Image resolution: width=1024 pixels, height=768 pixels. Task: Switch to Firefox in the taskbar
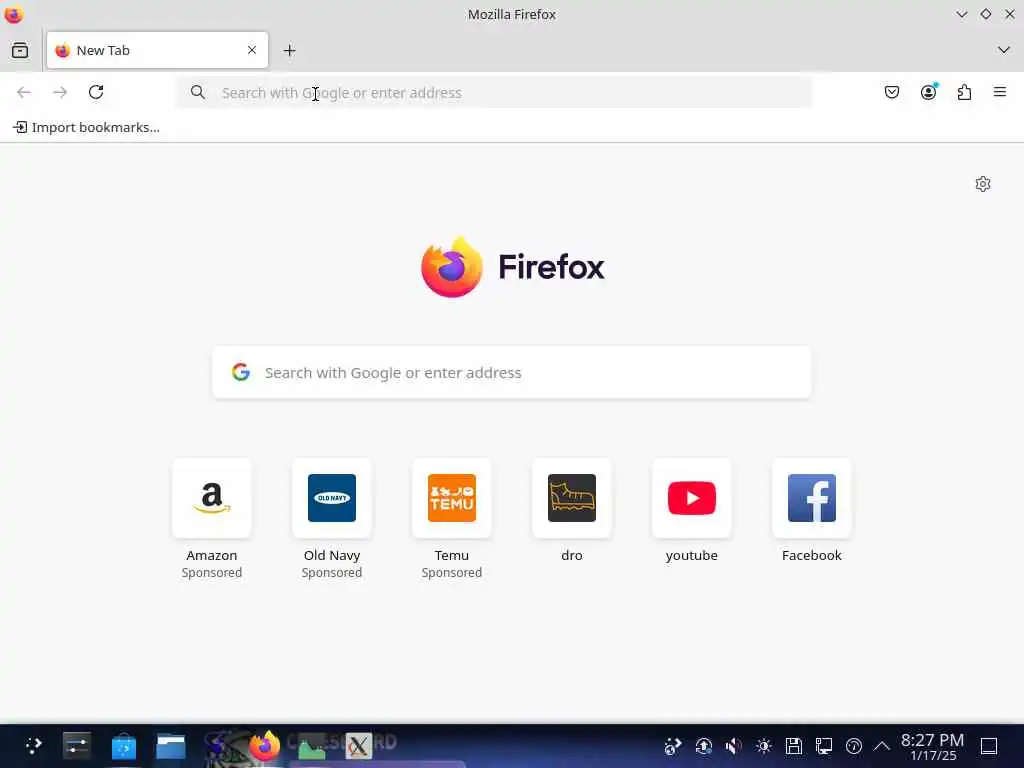264,746
